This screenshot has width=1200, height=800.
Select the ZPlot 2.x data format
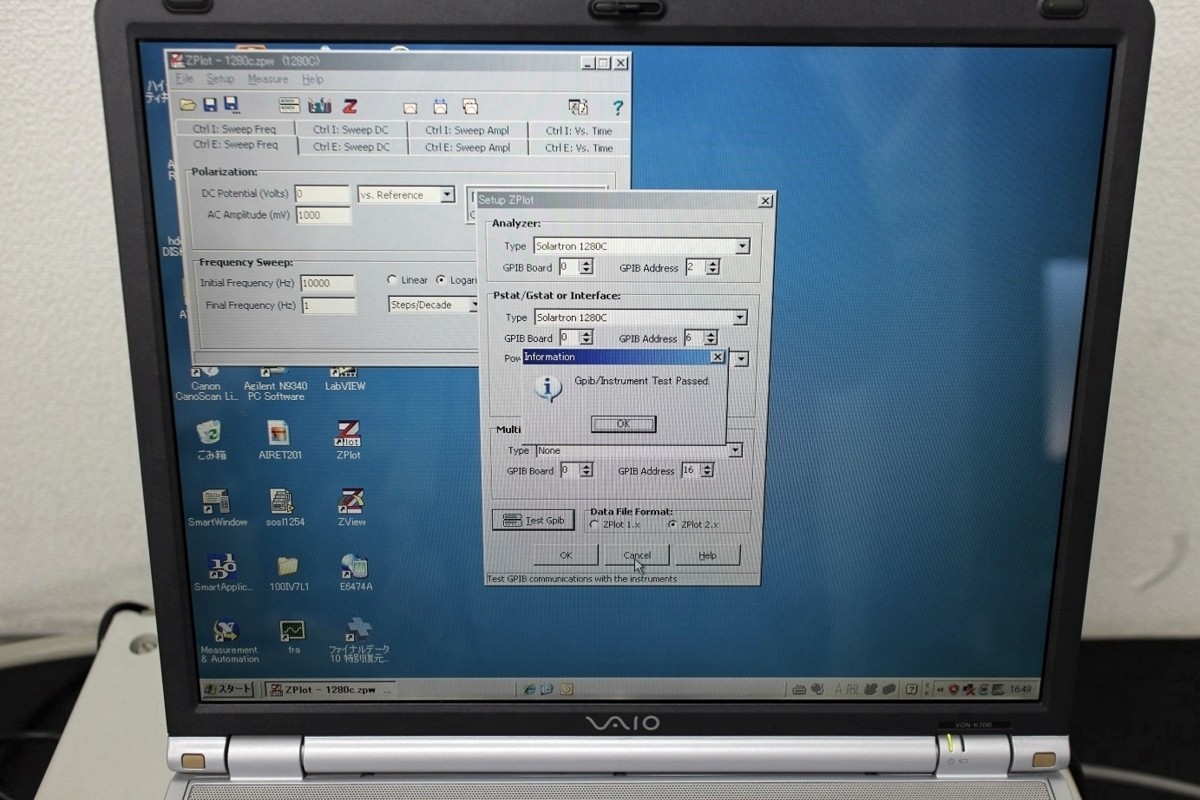(x=671, y=524)
